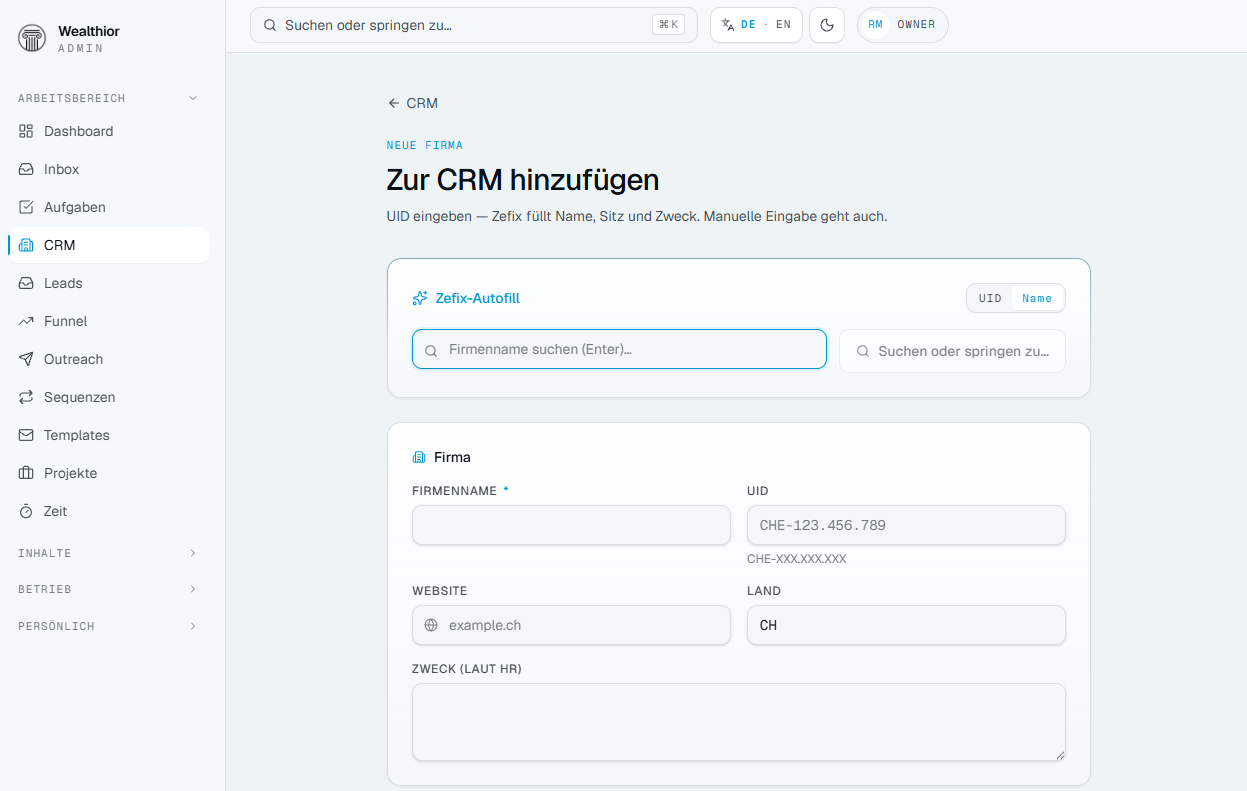Click search box beside Firmenname suchen
Viewport: 1247px width, 791px height.
click(952, 351)
